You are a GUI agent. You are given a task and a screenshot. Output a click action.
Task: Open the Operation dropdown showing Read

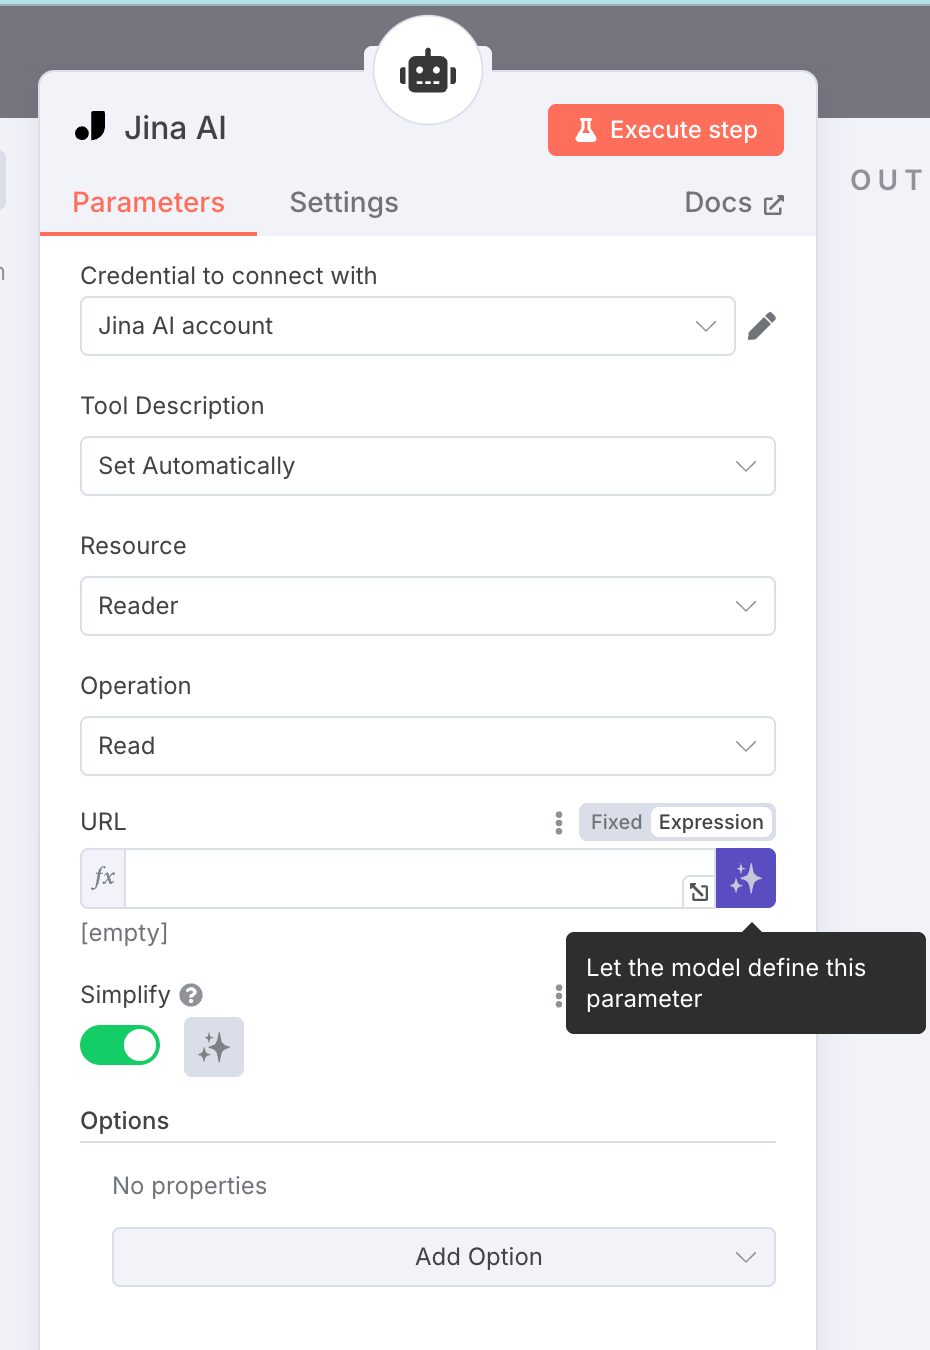[428, 746]
